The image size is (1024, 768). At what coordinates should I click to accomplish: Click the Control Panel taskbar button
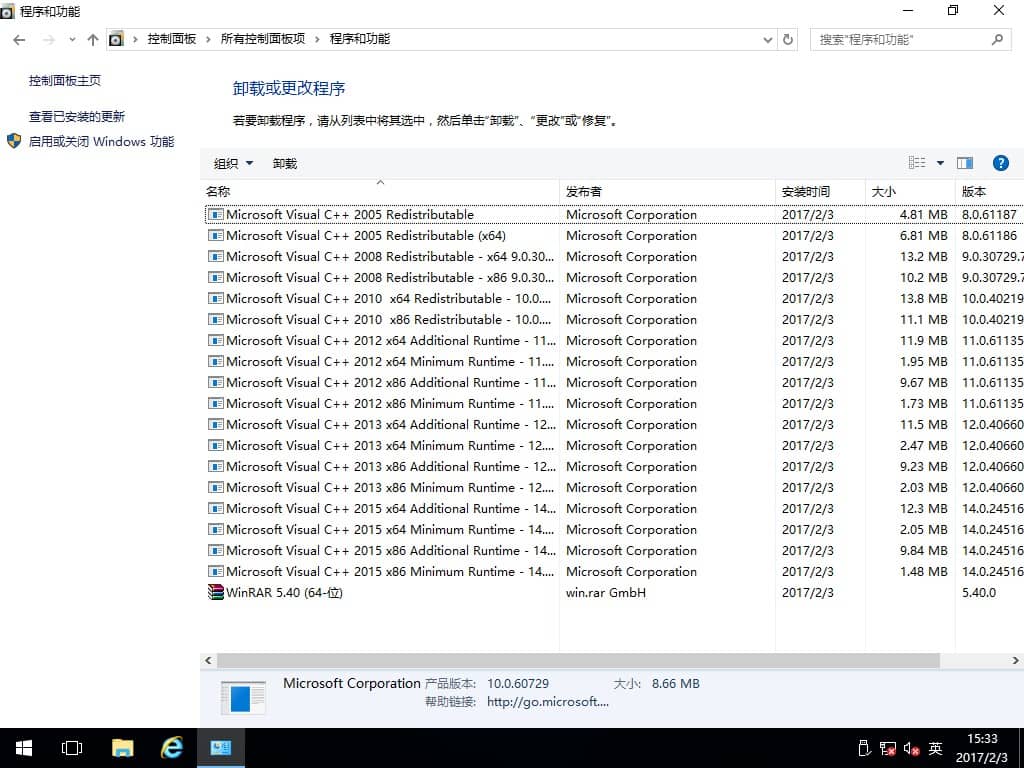coord(221,748)
